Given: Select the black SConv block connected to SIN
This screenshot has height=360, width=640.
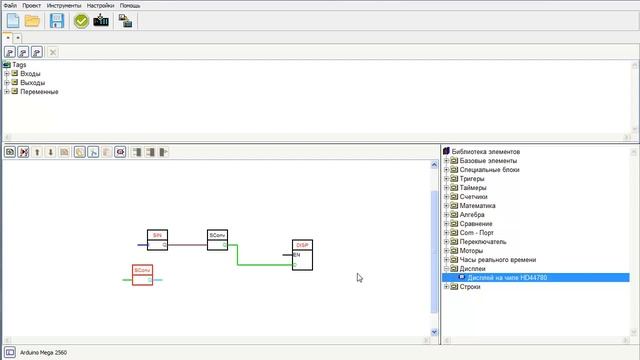Looking at the screenshot, I should (218, 240).
